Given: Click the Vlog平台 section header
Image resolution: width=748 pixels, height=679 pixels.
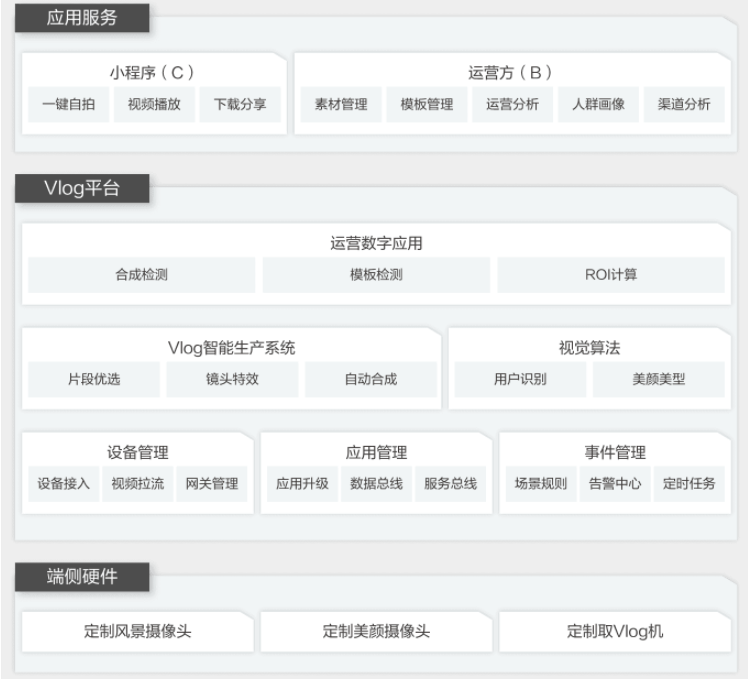Looking at the screenshot, I should pos(82,188).
